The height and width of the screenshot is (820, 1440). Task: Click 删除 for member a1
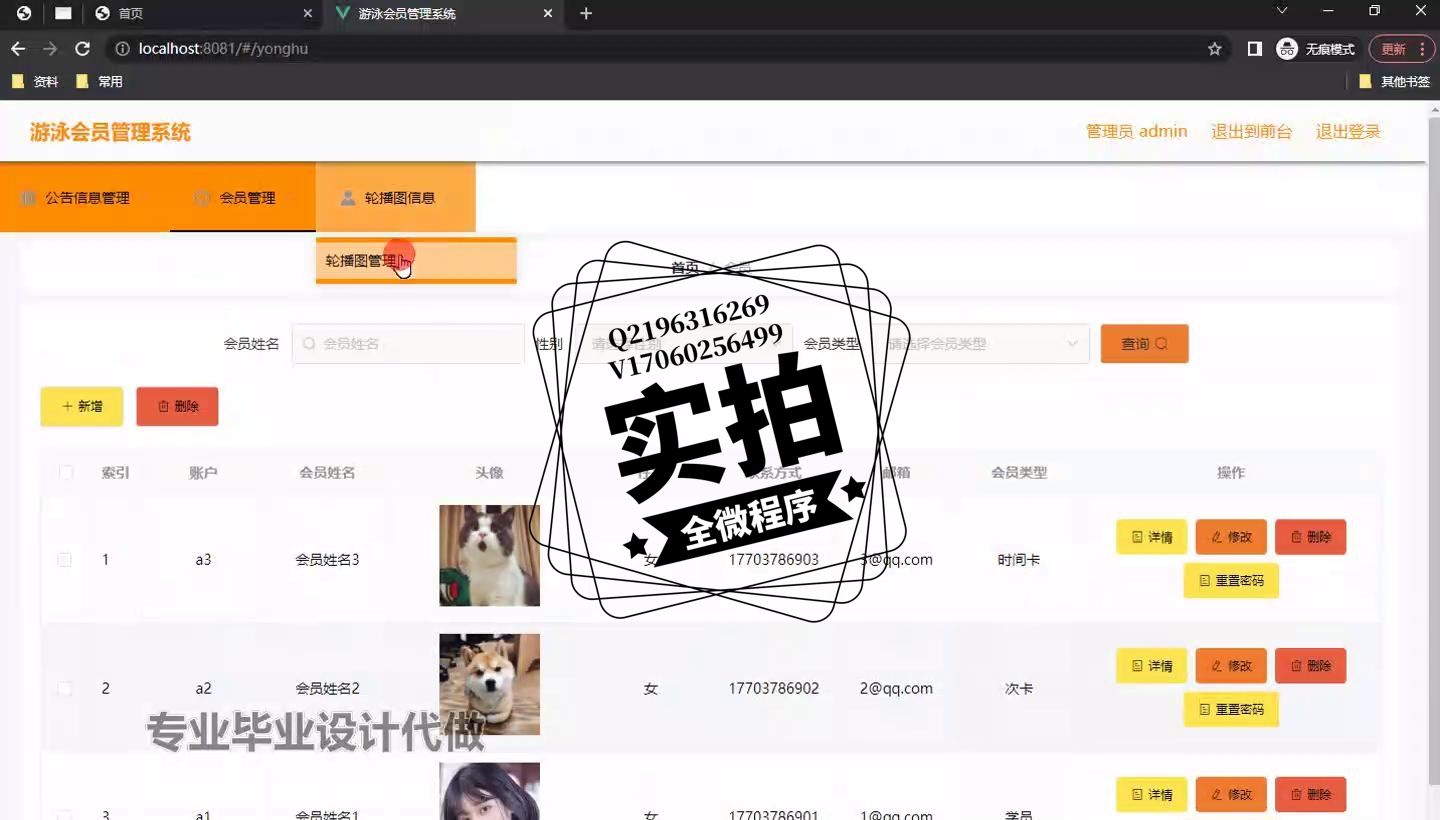pos(1311,795)
